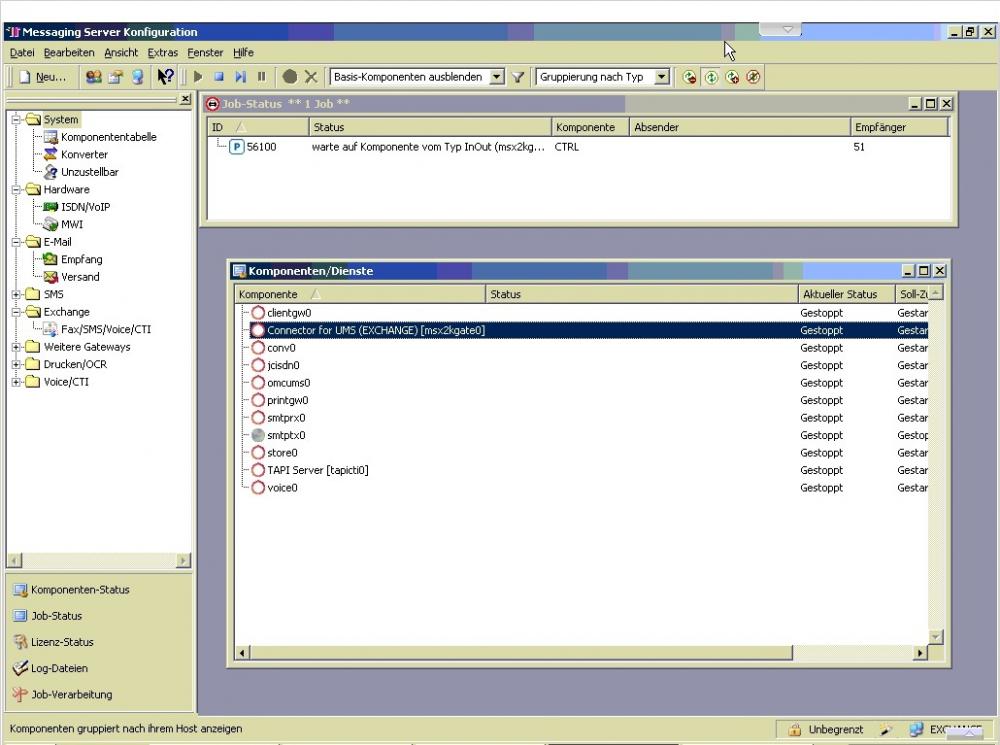Select the Konverter node in System tree
1000x745 pixels.
tap(84, 155)
